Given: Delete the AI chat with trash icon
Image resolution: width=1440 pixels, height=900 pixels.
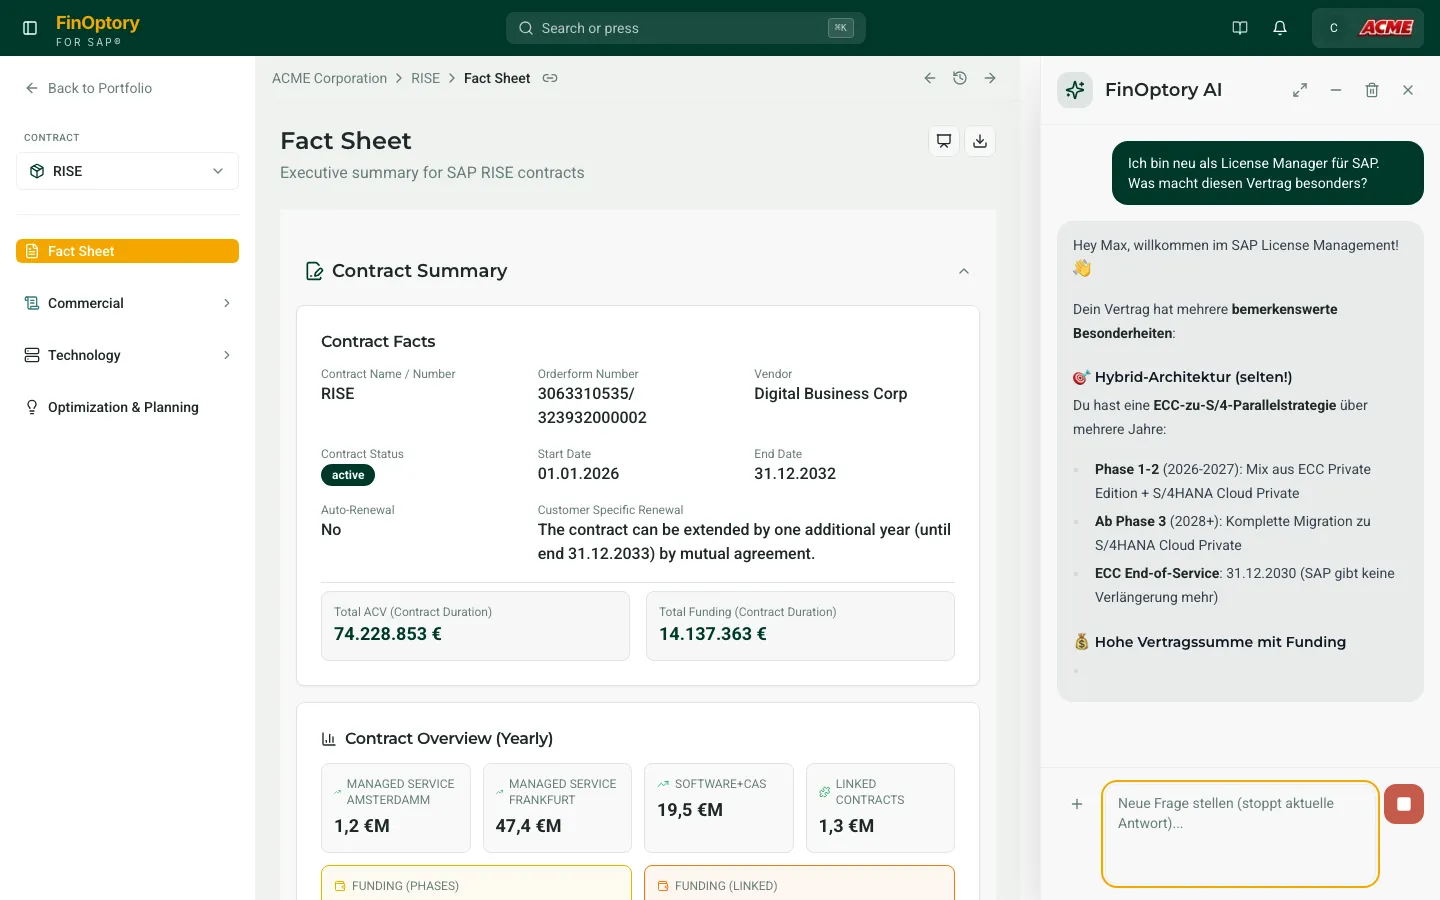Looking at the screenshot, I should [1372, 90].
